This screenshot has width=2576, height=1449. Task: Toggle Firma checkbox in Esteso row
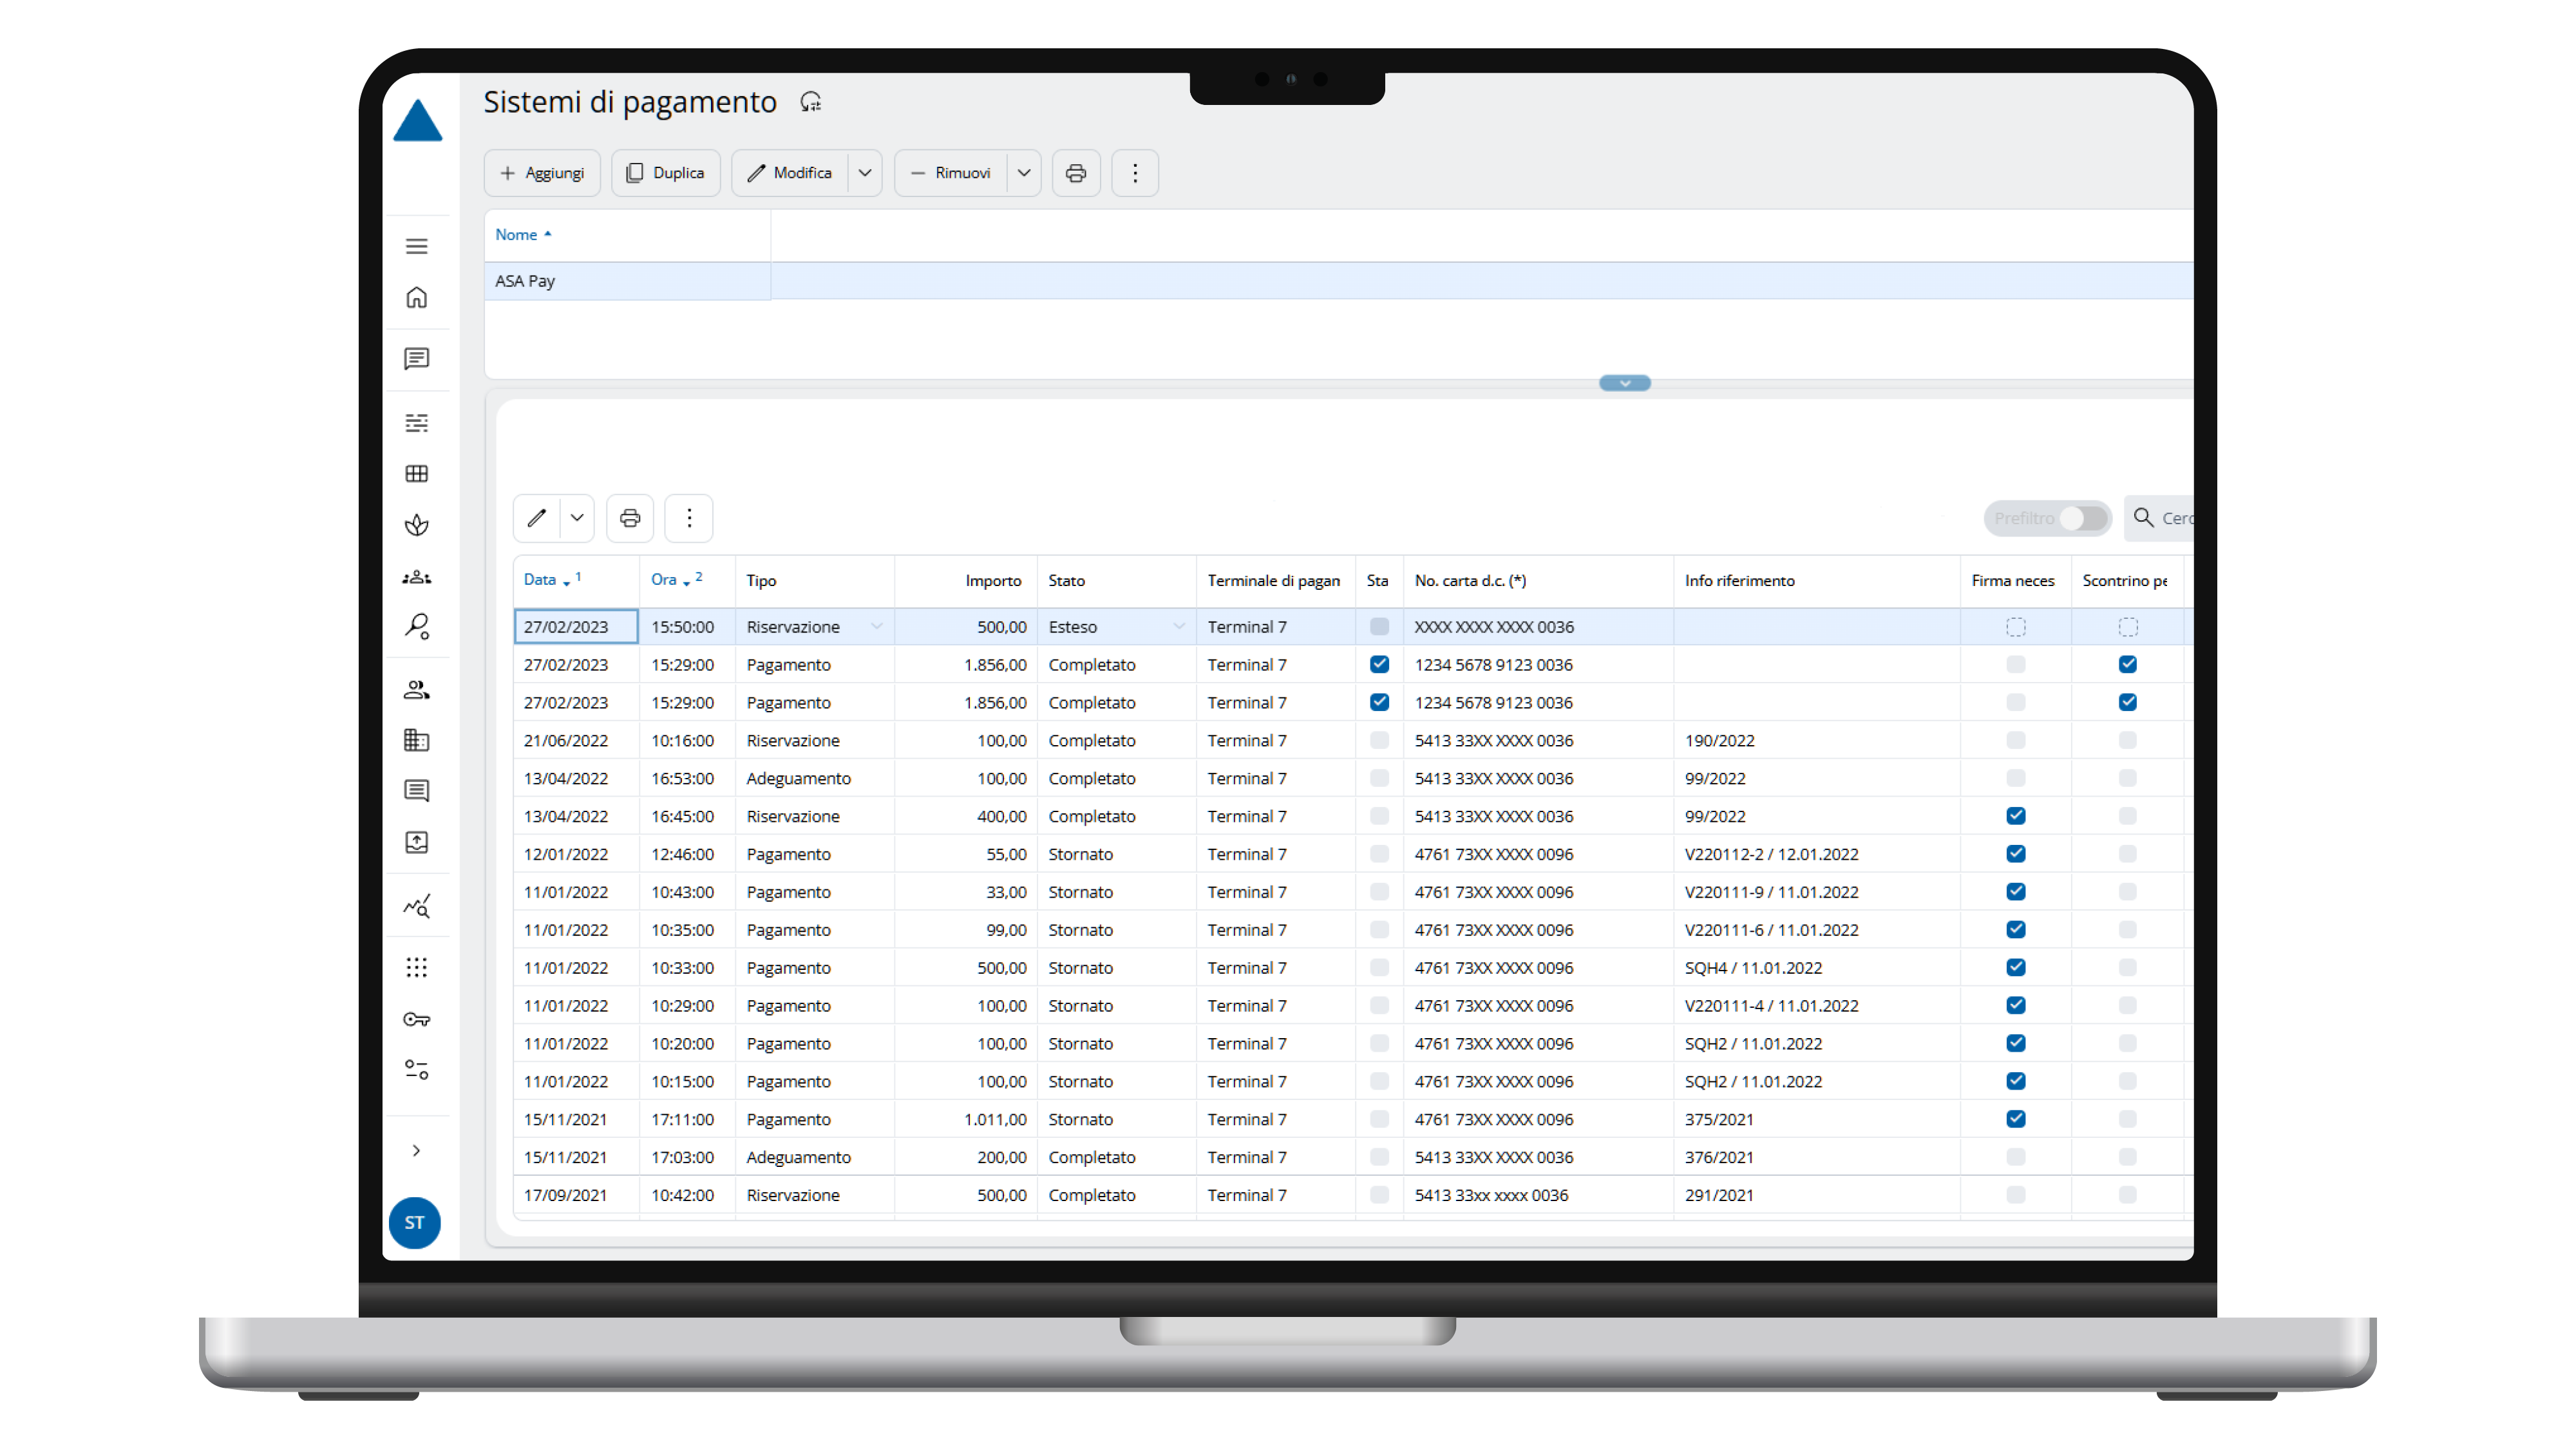pyautogui.click(x=2016, y=627)
